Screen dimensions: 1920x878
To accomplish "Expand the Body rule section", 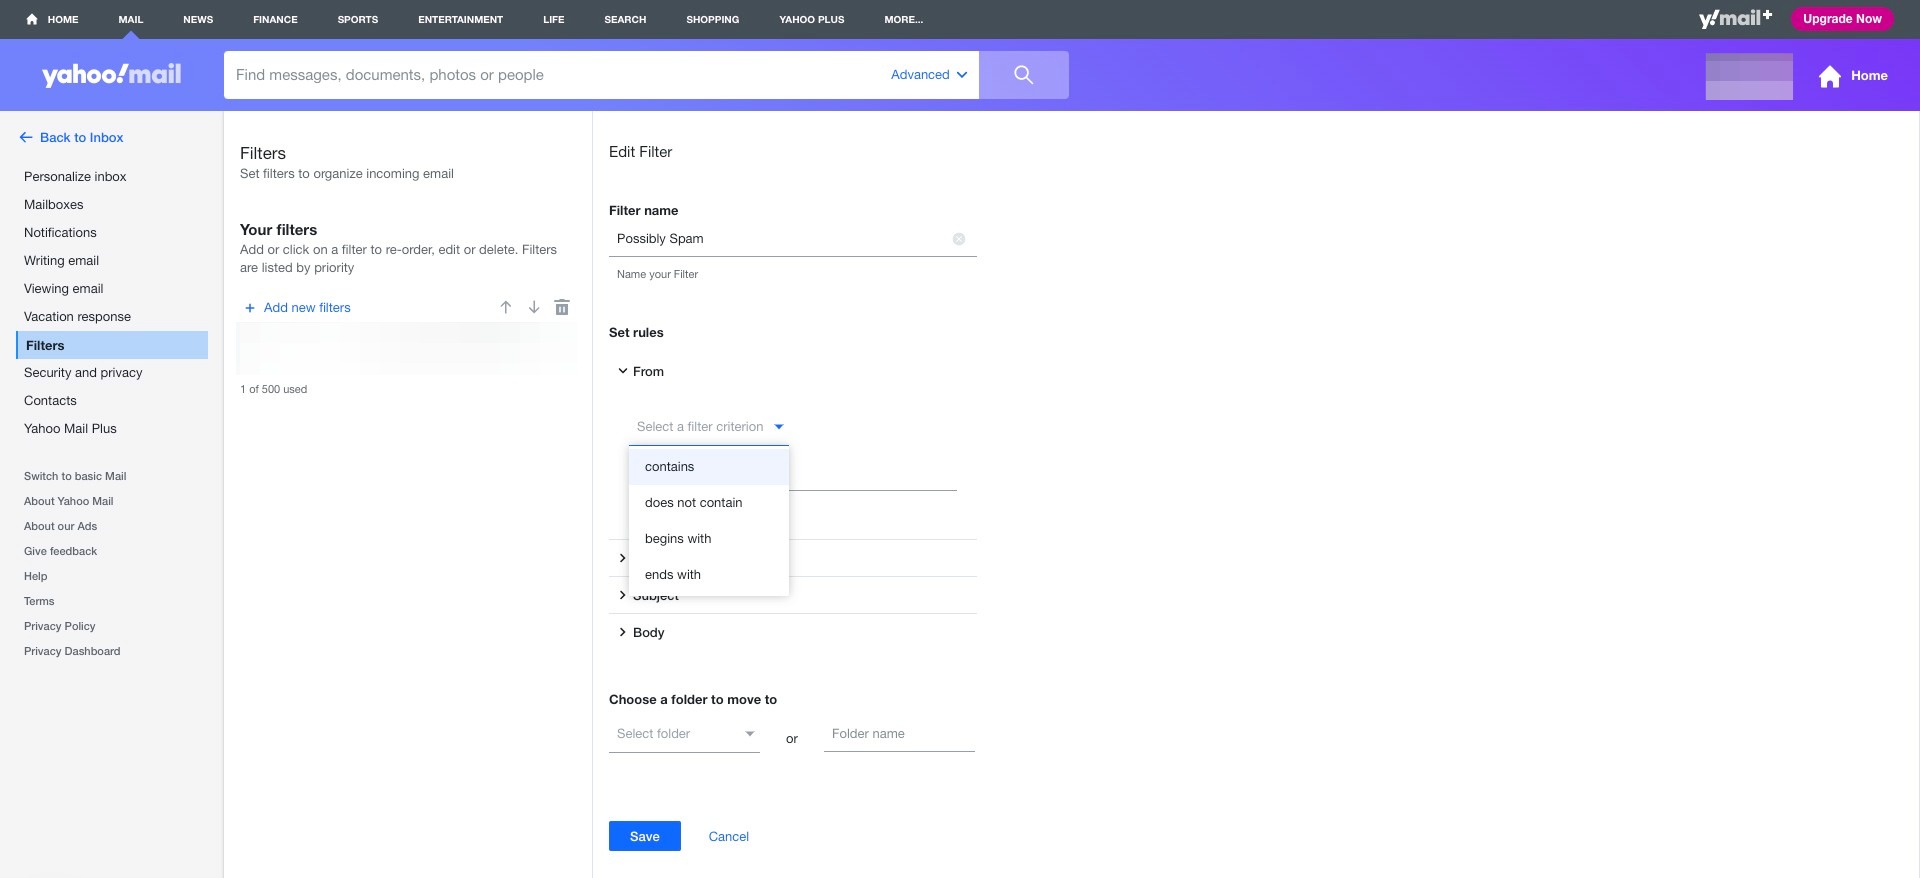I will coord(623,633).
